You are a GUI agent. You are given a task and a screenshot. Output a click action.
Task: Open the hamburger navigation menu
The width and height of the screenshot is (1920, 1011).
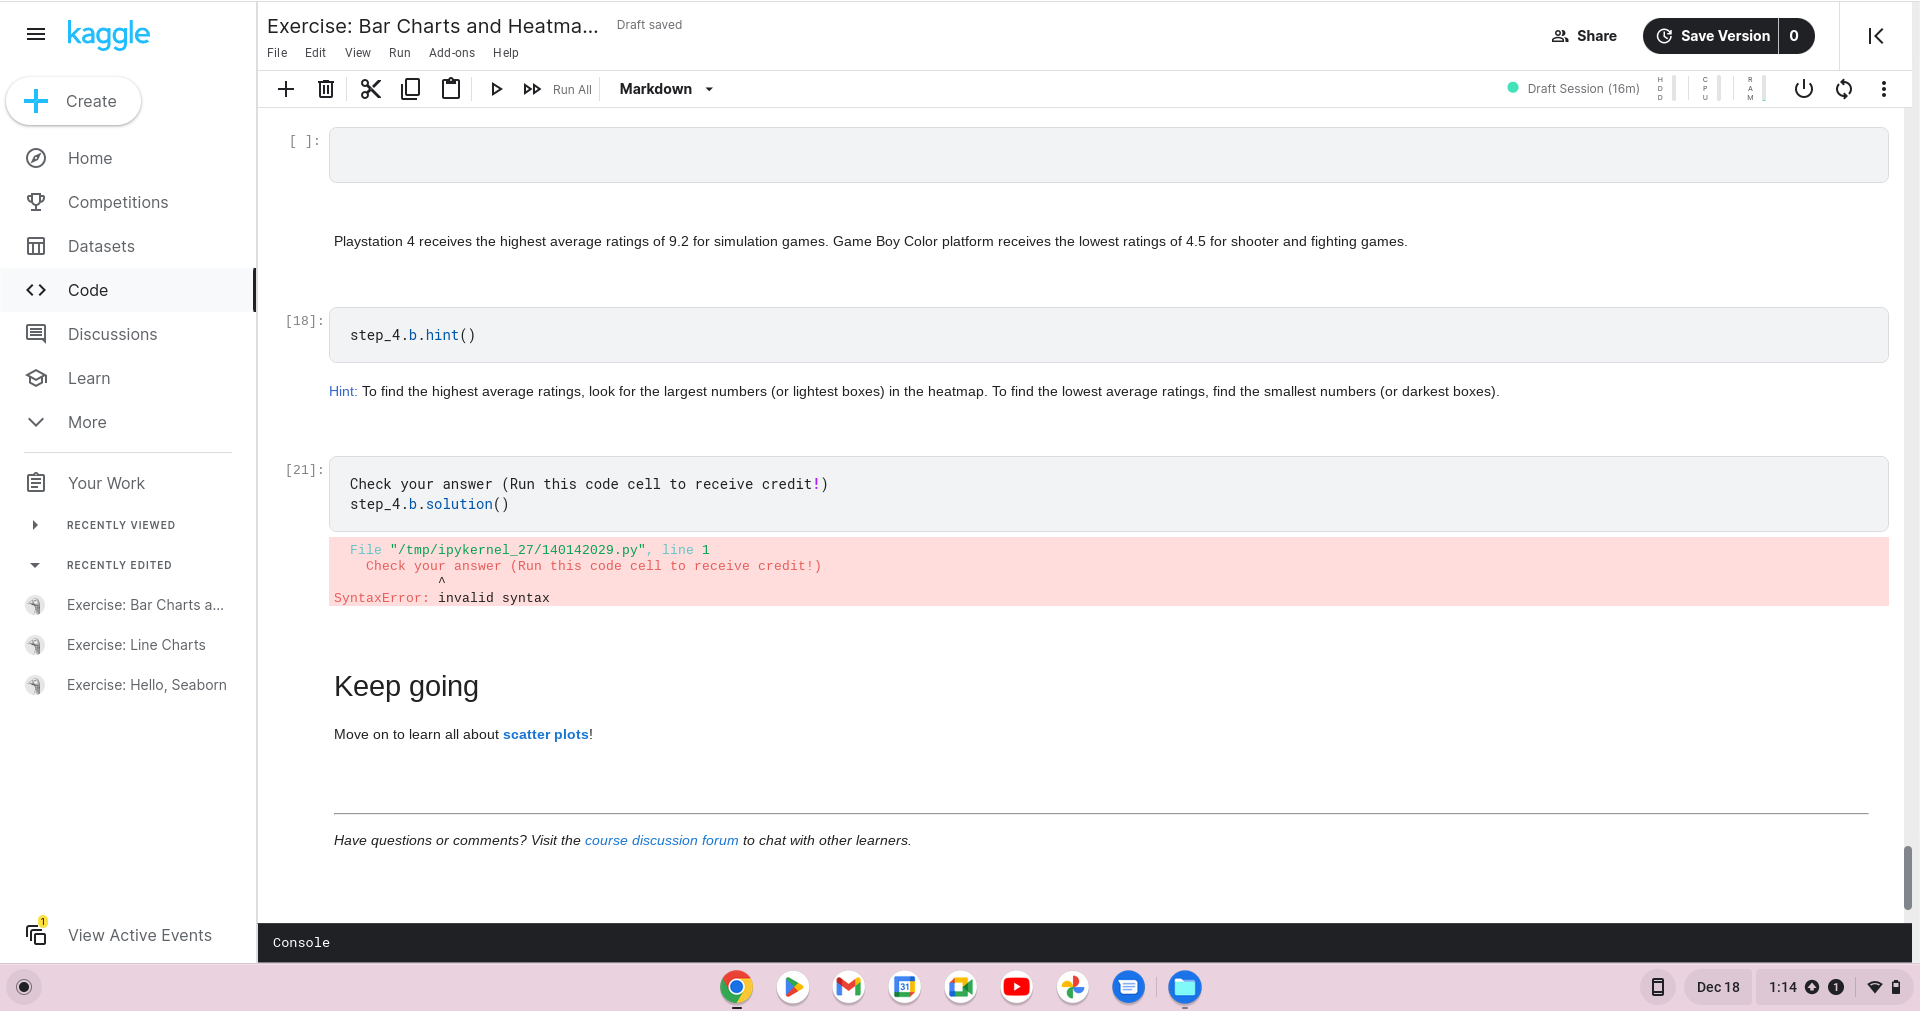[x=36, y=34]
